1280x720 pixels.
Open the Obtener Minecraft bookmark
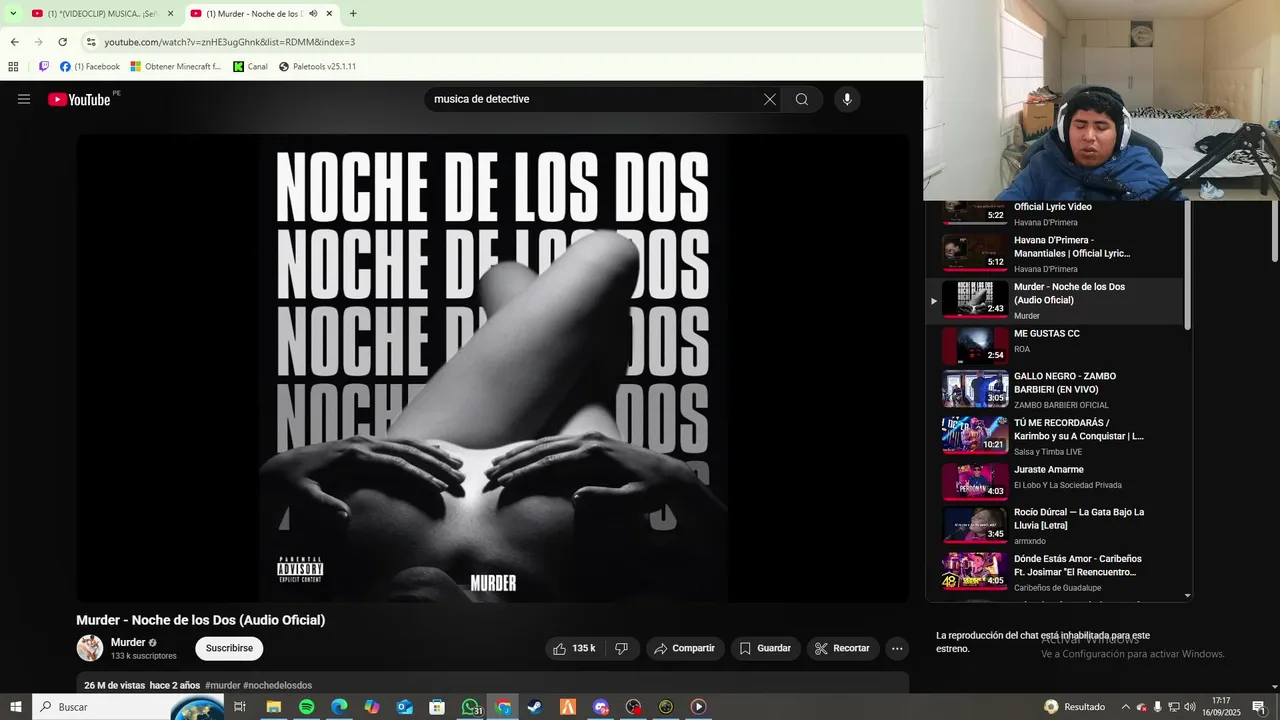176,67
